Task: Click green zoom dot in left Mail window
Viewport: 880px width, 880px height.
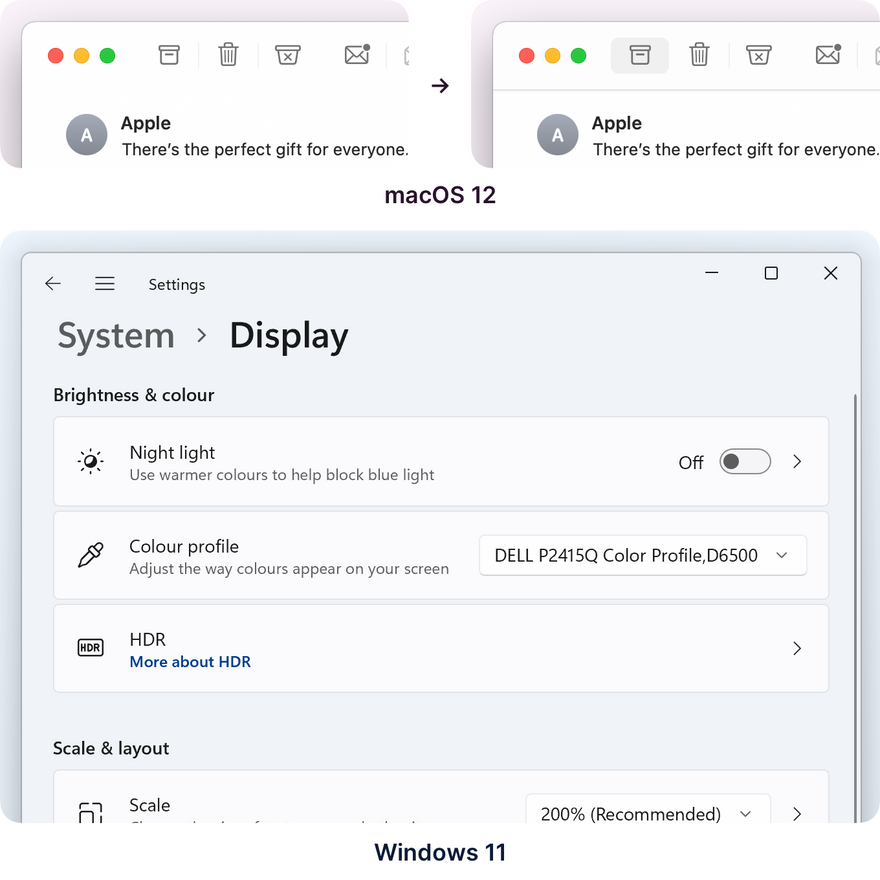Action: click(107, 56)
